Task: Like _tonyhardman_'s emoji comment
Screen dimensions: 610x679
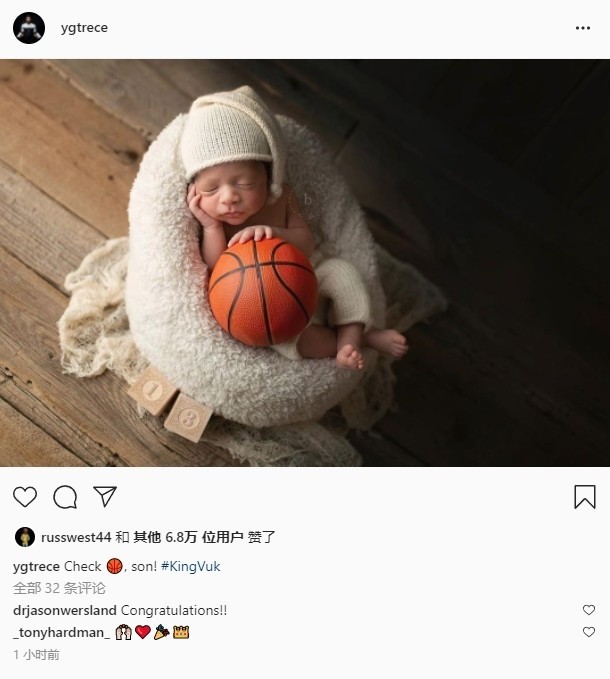Action: 589,632
